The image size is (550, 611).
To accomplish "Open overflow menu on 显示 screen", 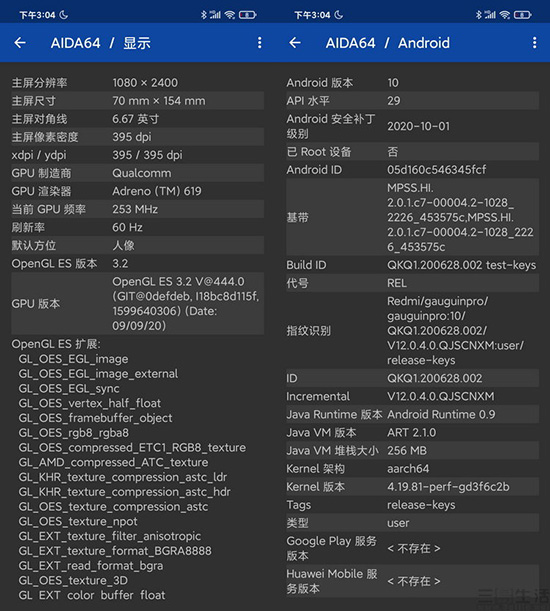I will coord(260,43).
